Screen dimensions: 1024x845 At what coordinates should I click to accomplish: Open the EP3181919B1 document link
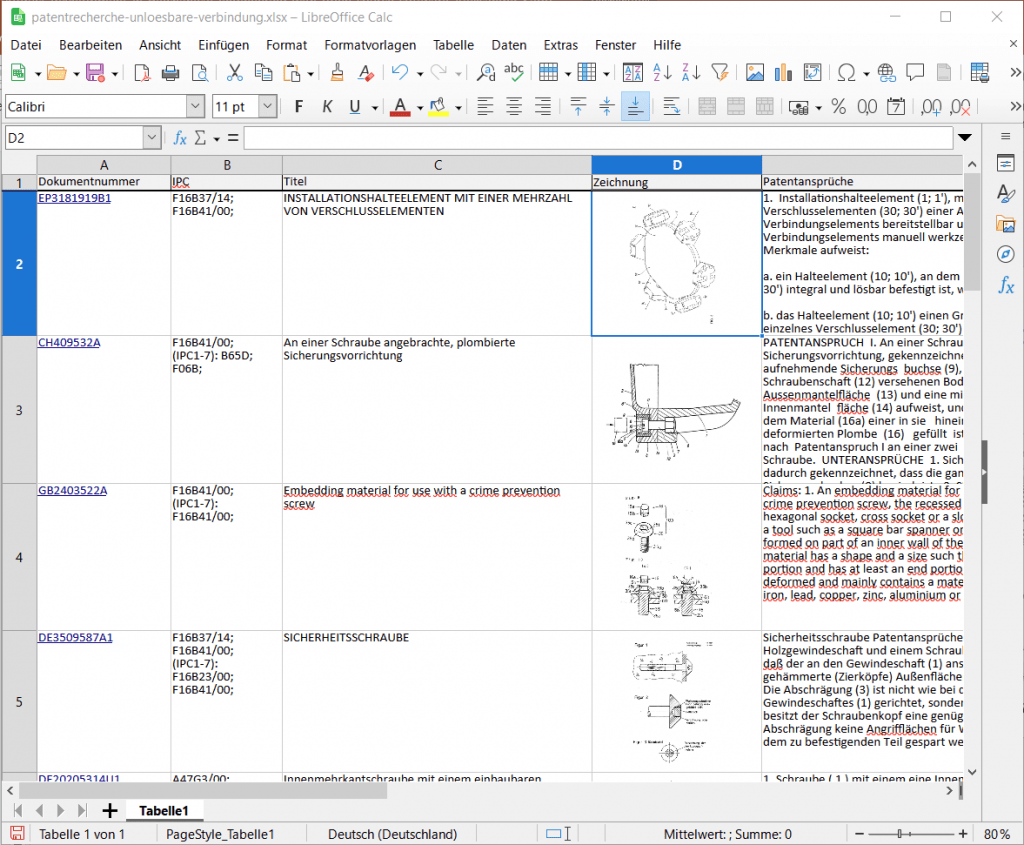[74, 198]
